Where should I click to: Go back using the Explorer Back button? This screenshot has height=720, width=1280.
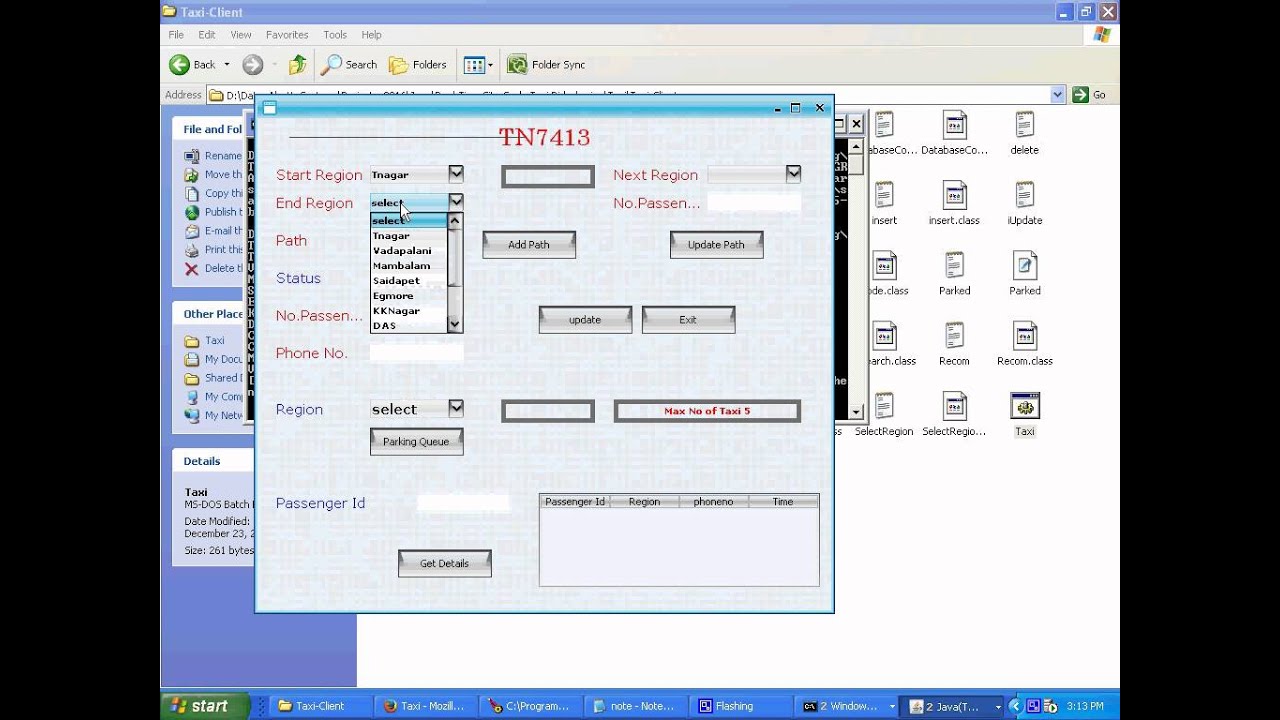[193, 65]
